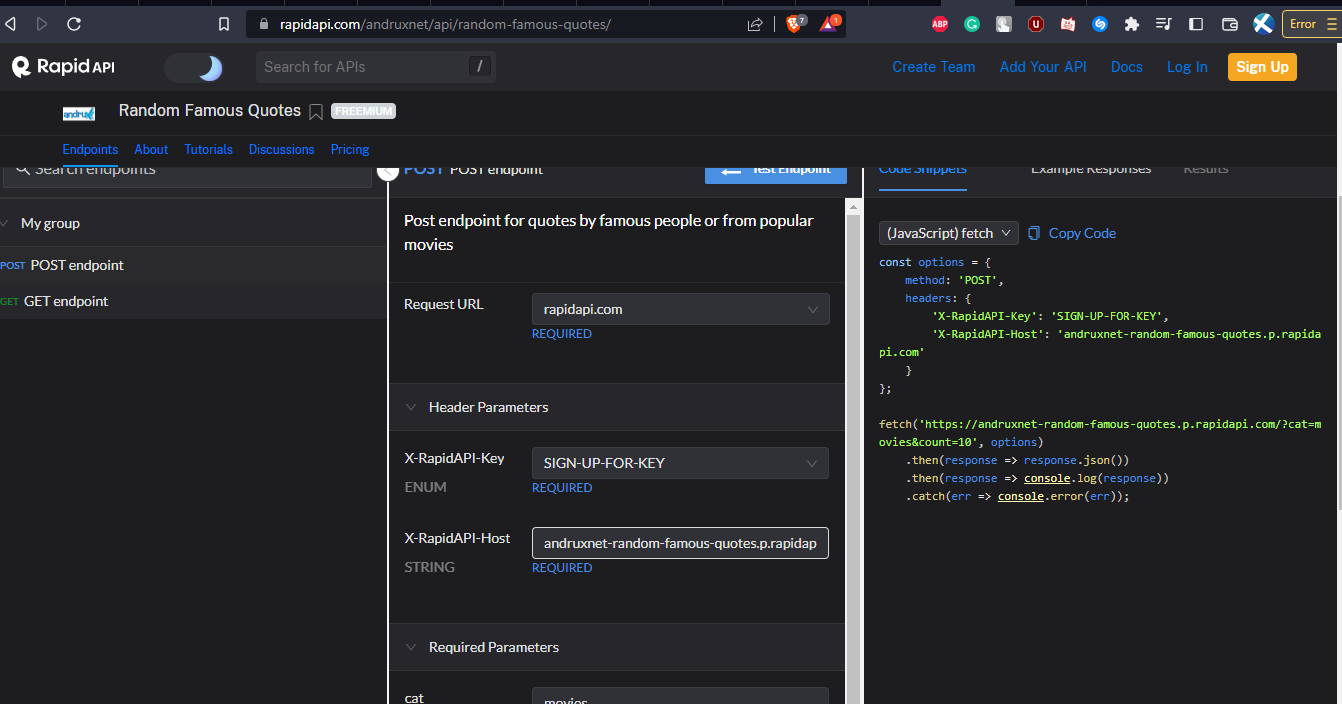Viewport: 1342px width, 704px height.
Task: Click the X-RapidAPI-Host input field
Action: point(680,543)
